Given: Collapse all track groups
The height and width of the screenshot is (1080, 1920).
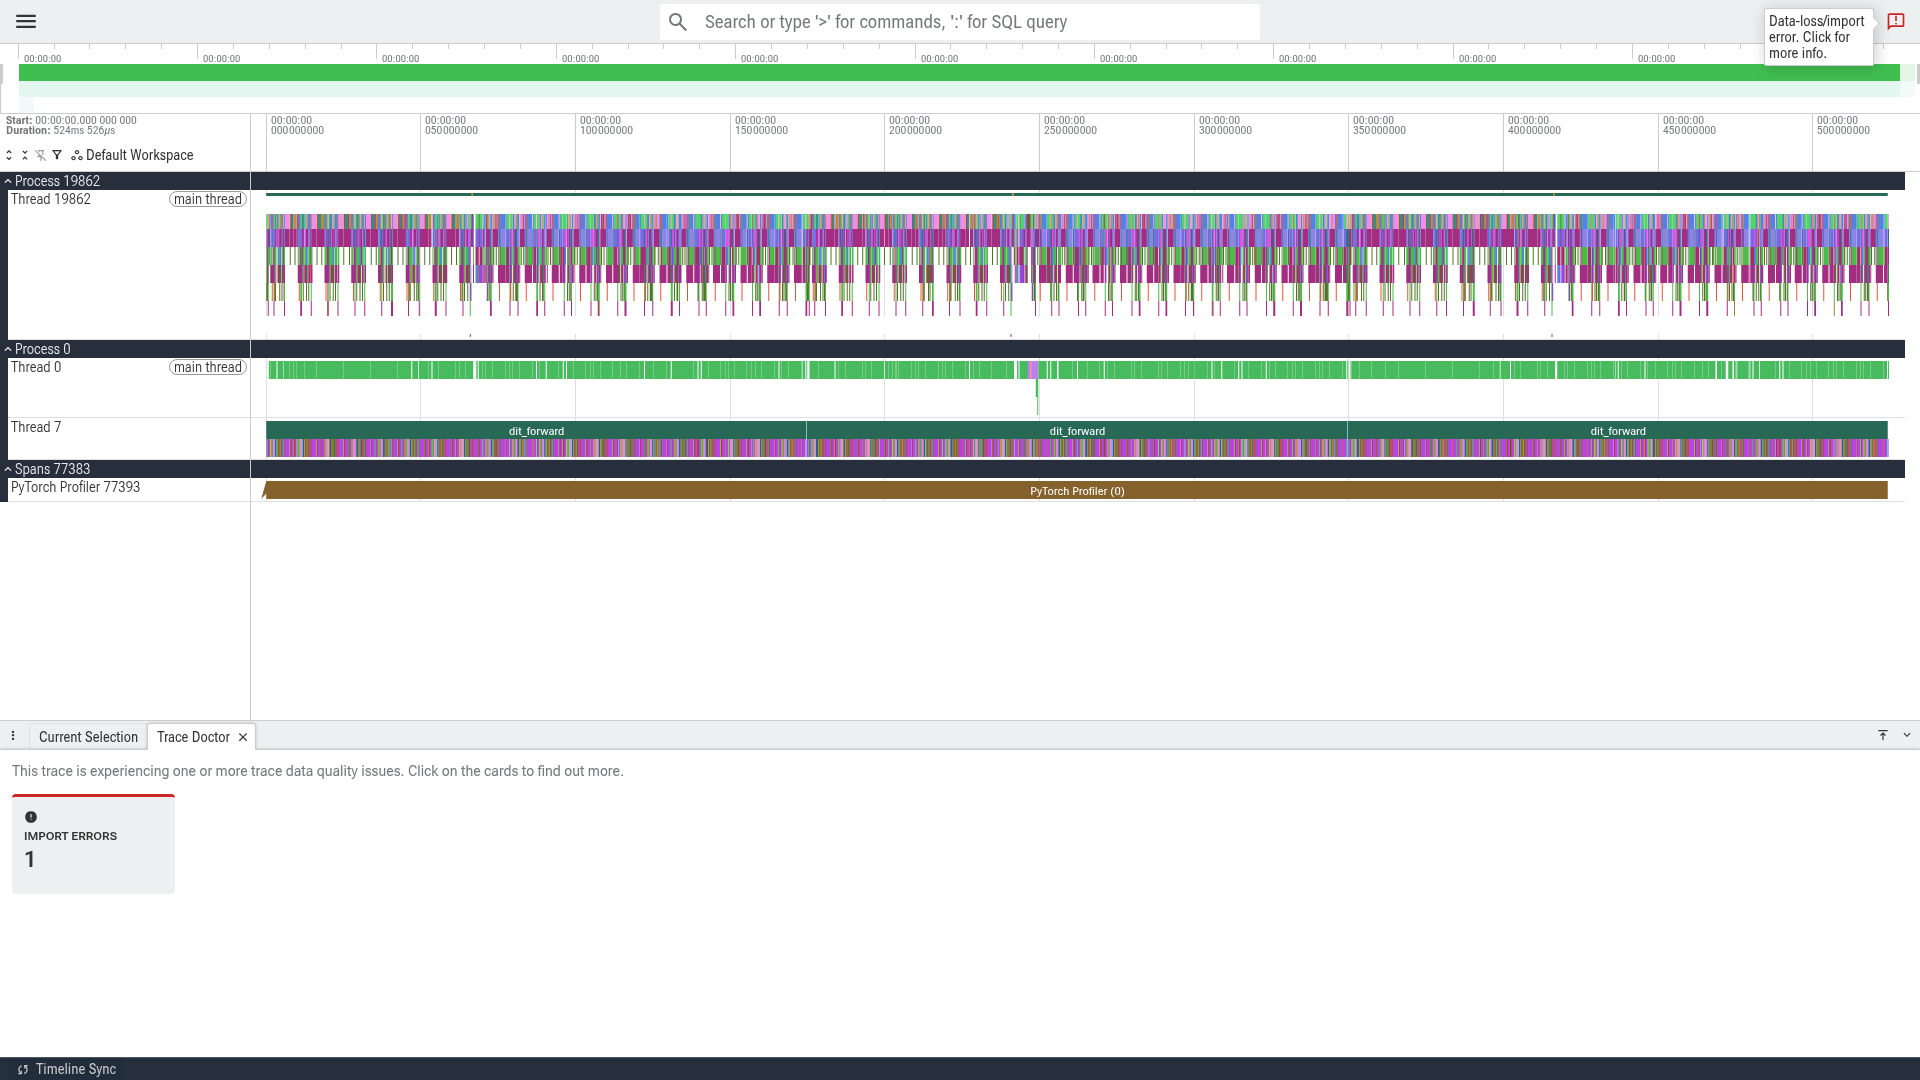Looking at the screenshot, I should pos(25,155).
